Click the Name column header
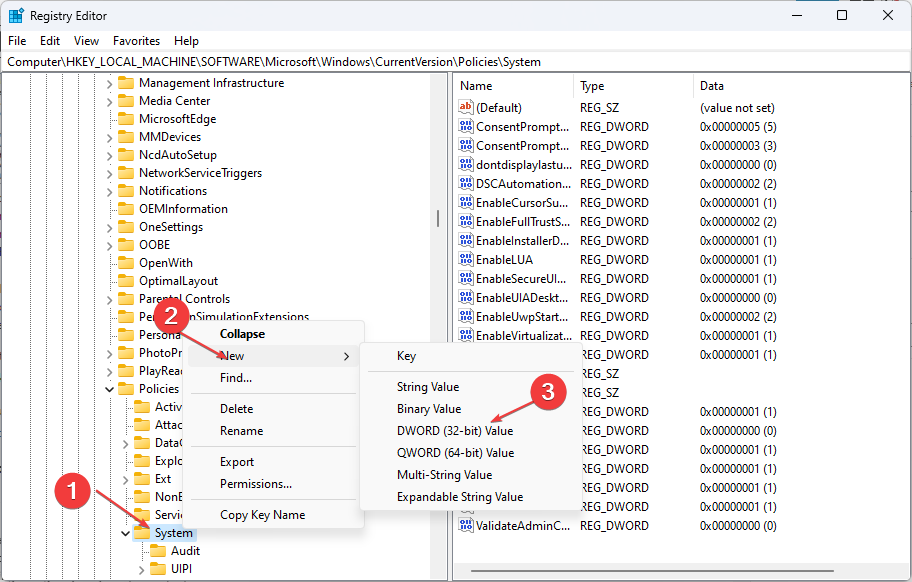Screen dimensions: 912x582 coord(514,86)
